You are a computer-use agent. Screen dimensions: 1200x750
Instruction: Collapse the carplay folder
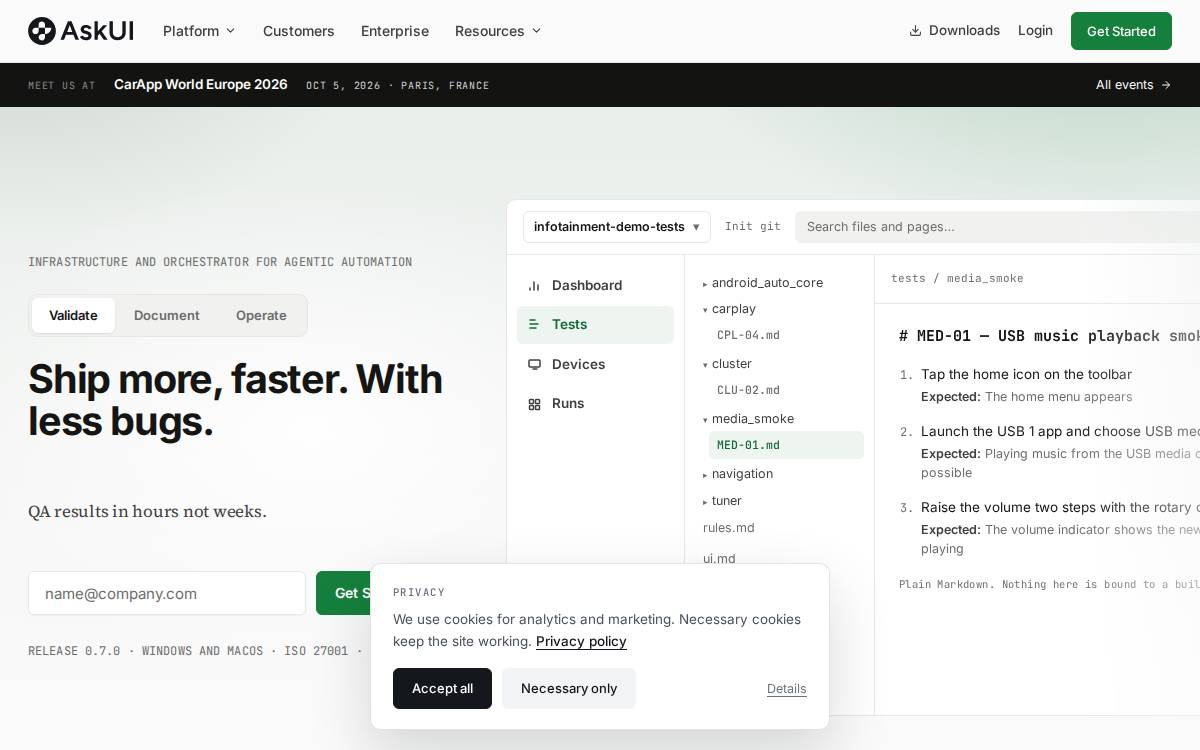pyautogui.click(x=729, y=309)
